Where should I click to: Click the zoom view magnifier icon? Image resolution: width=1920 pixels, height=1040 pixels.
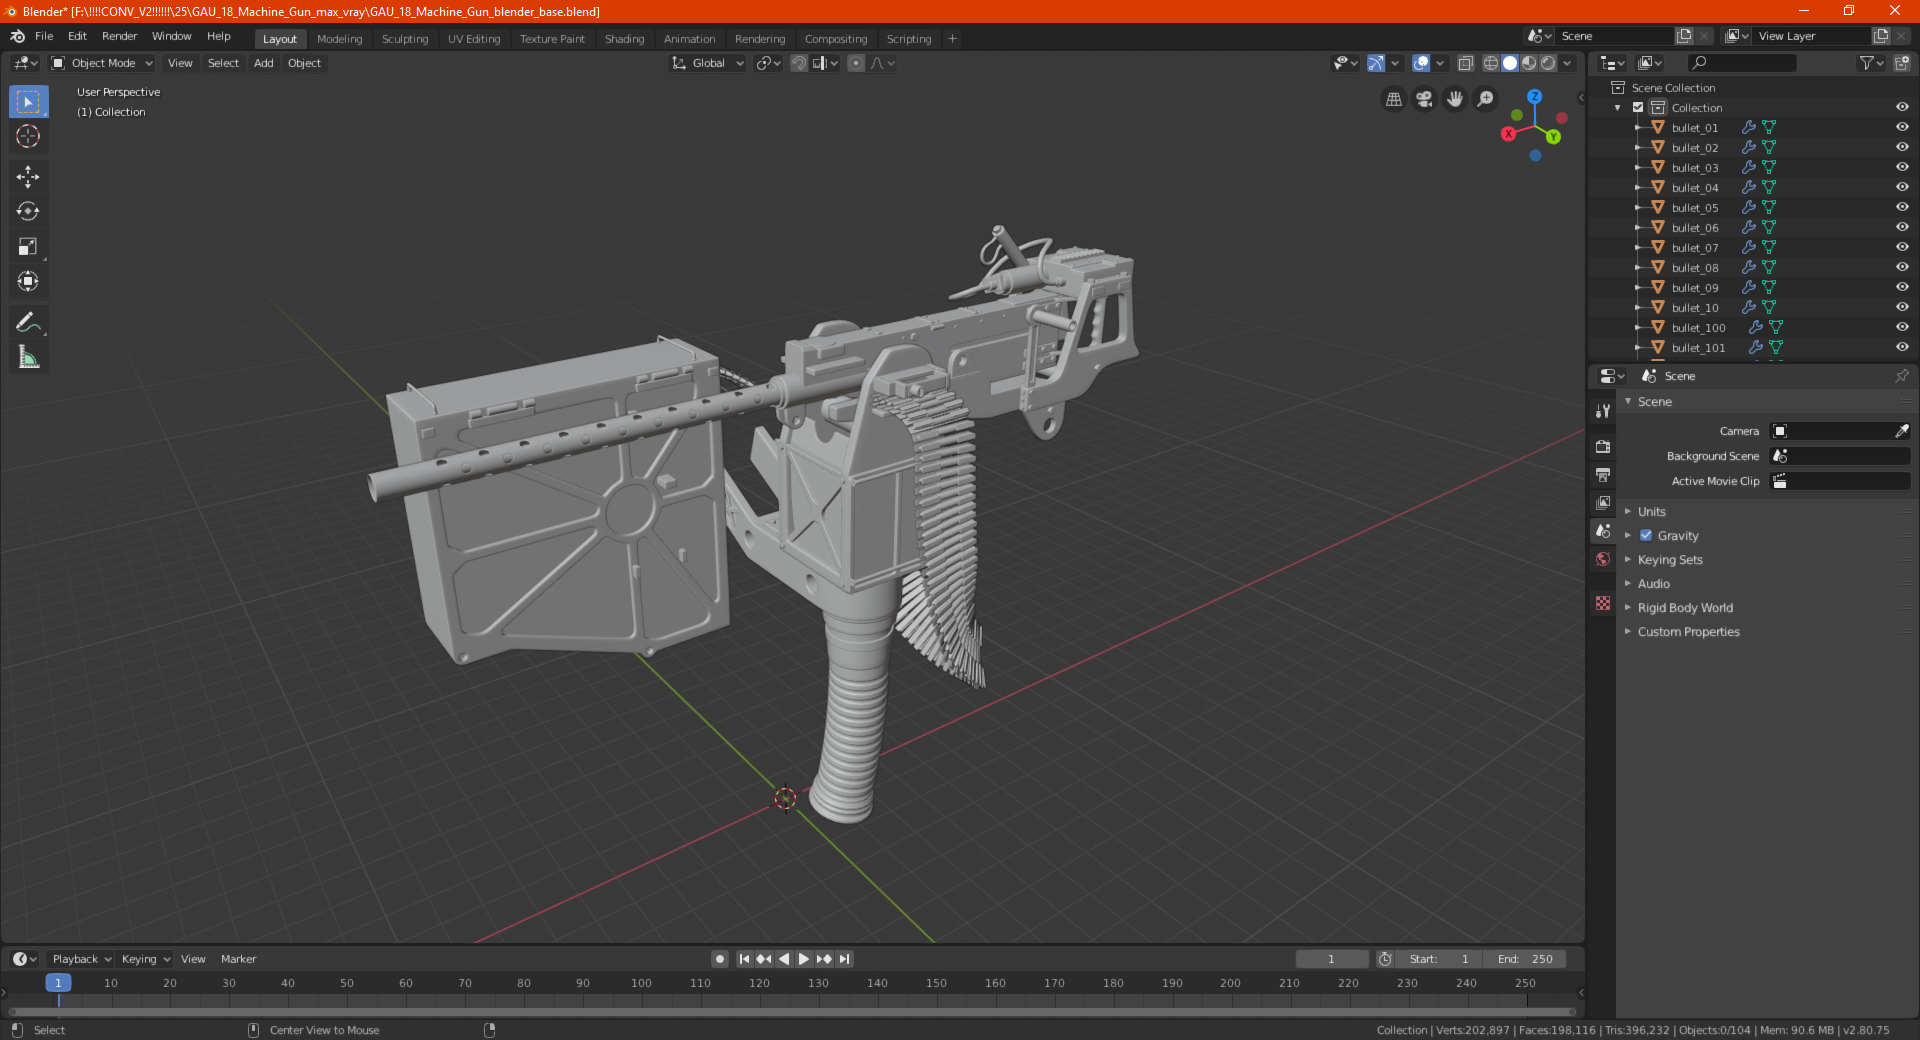tap(1486, 99)
